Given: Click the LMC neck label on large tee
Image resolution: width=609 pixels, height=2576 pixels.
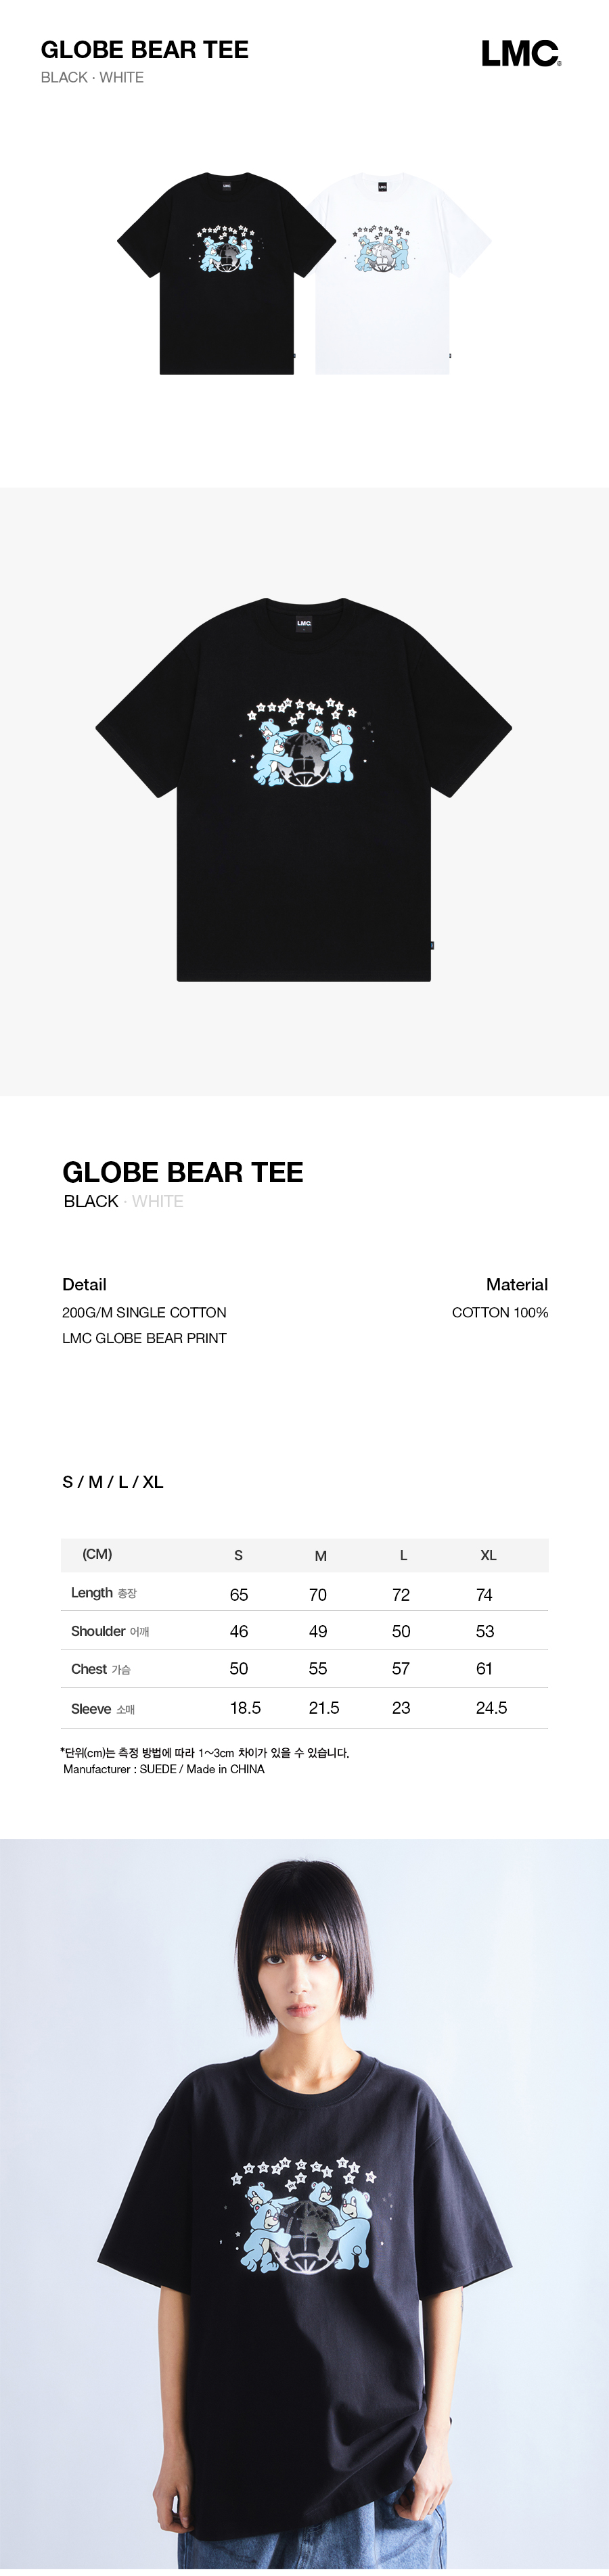Looking at the screenshot, I should [304, 623].
